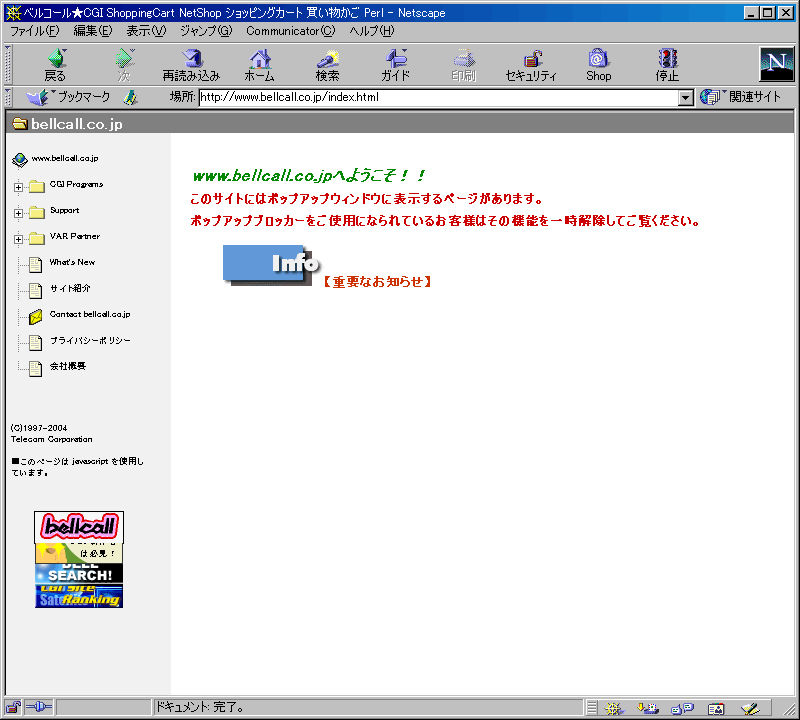Click the location URL input field
The image size is (800, 720).
coord(438,97)
